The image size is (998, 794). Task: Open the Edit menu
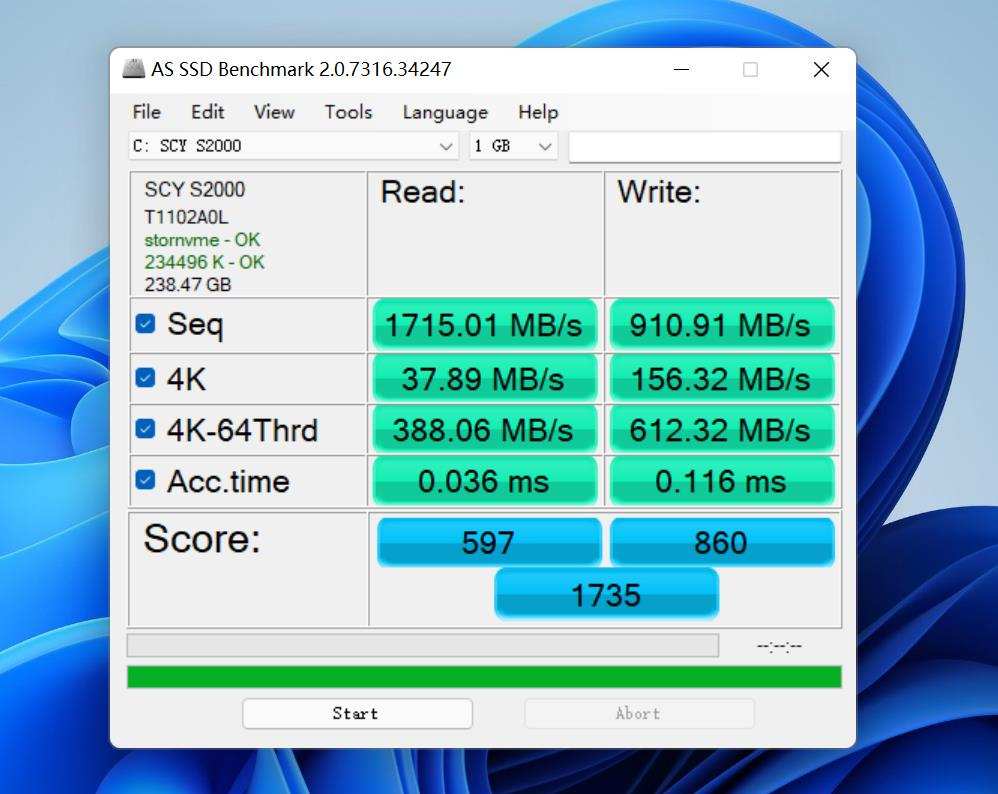[208, 112]
